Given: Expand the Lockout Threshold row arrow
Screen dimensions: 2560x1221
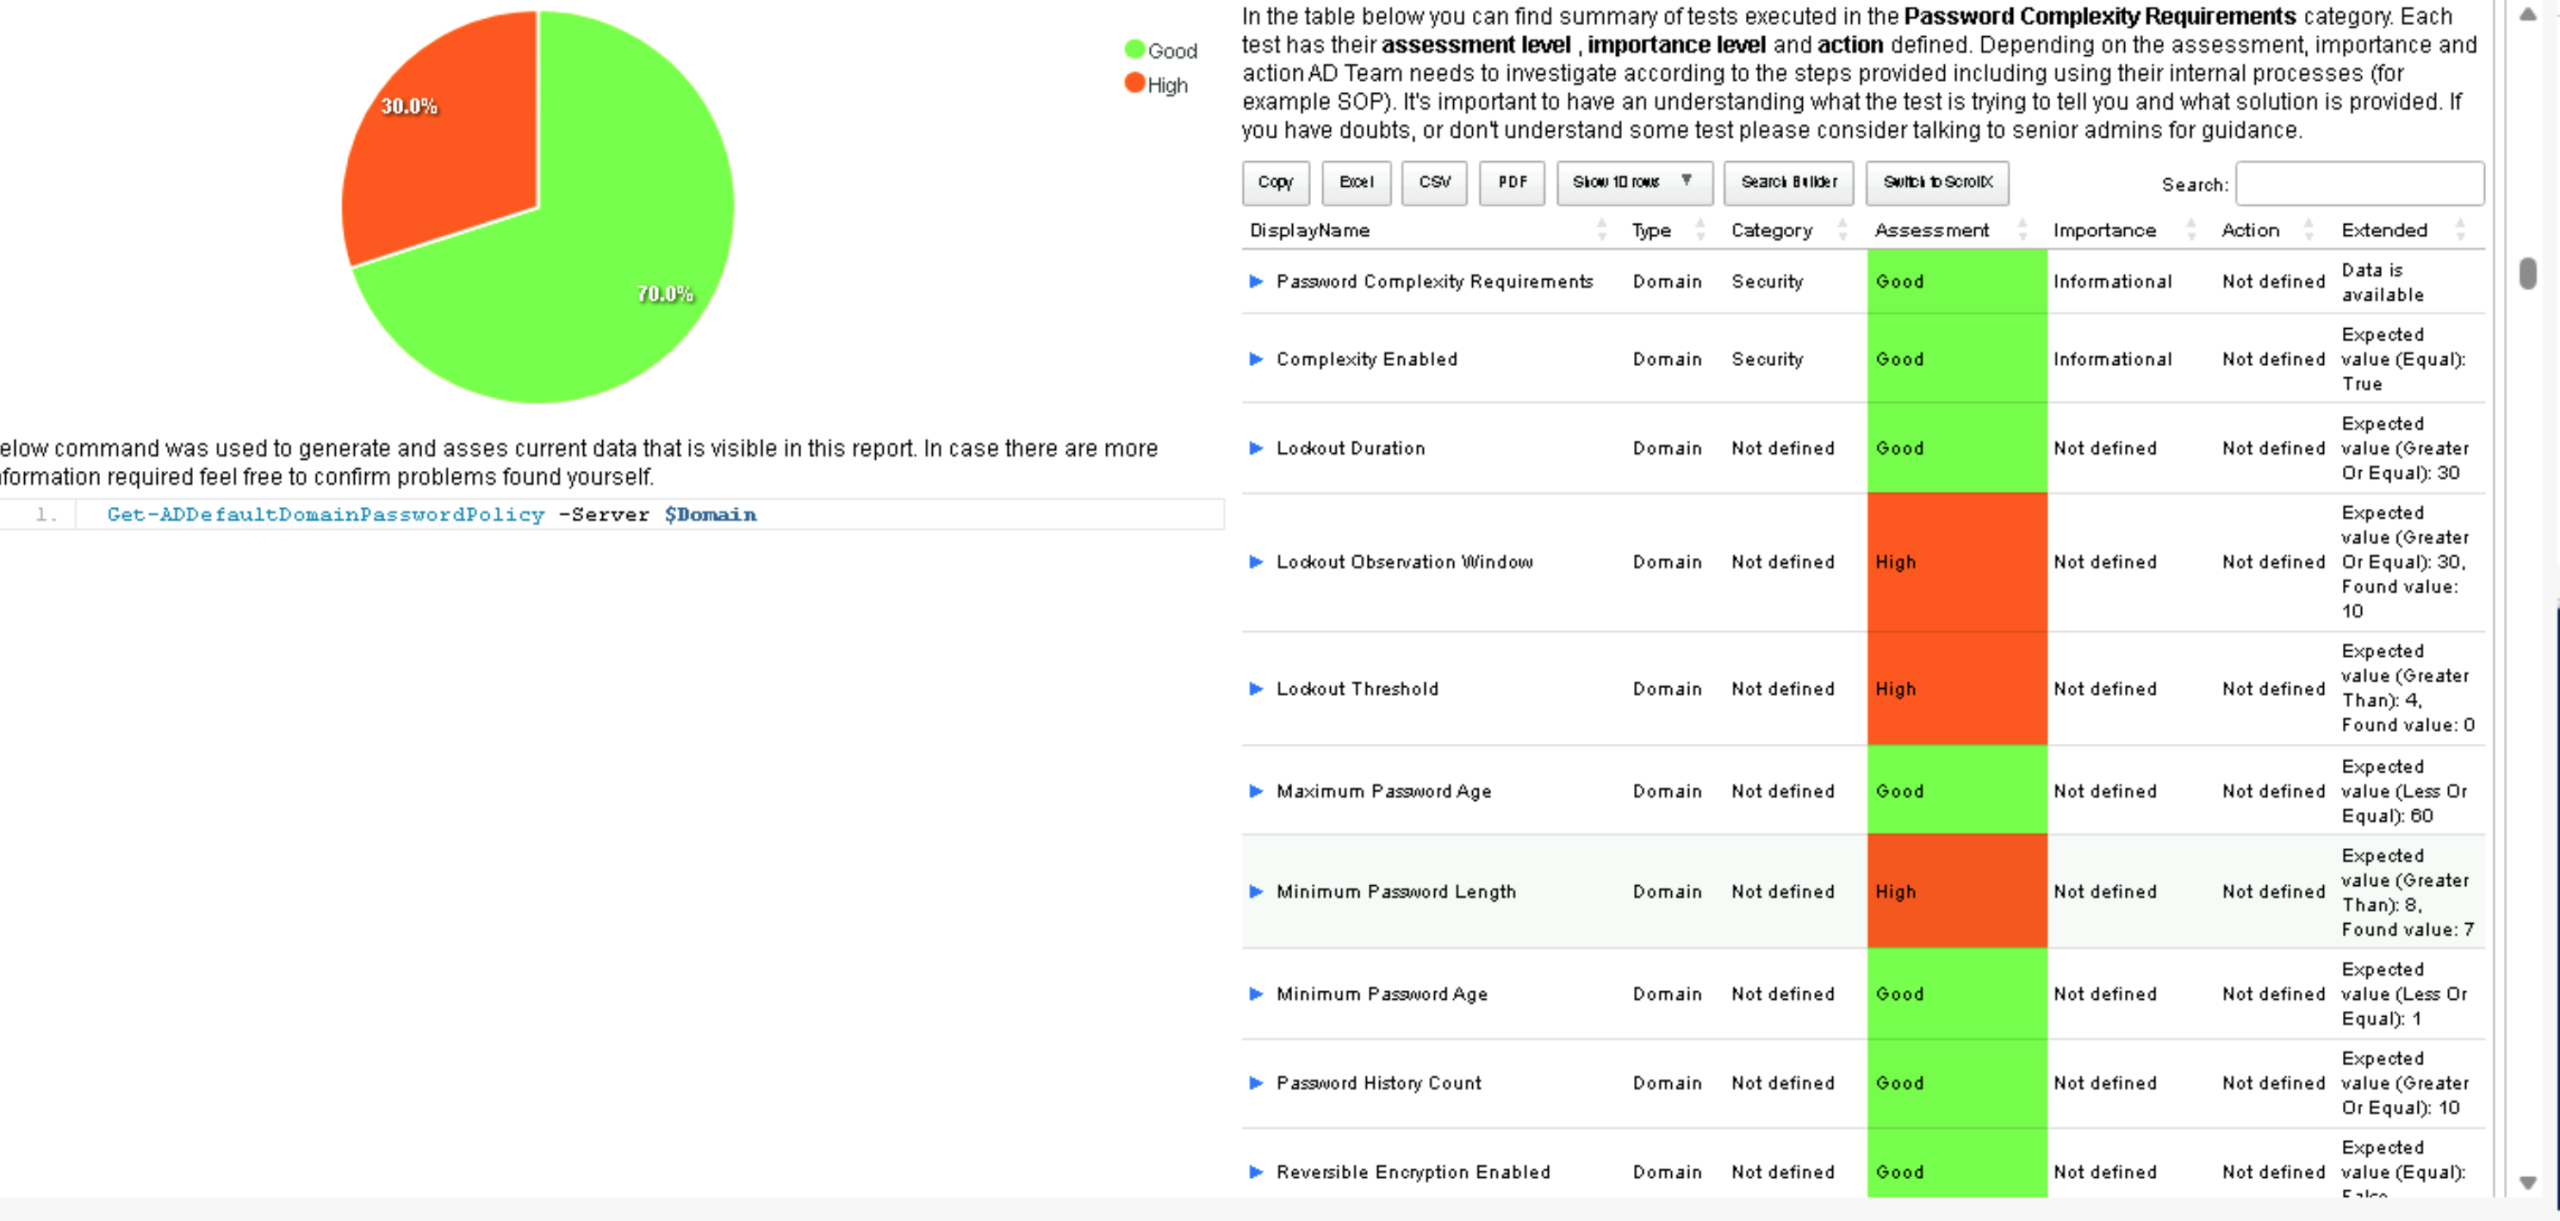Looking at the screenshot, I should click(x=1256, y=689).
